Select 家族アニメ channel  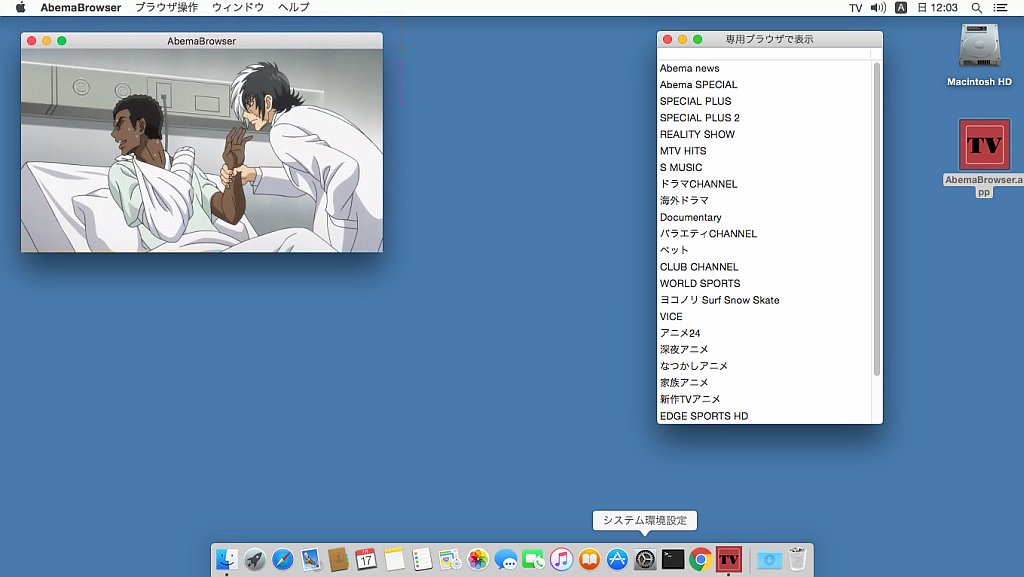click(x=765, y=382)
